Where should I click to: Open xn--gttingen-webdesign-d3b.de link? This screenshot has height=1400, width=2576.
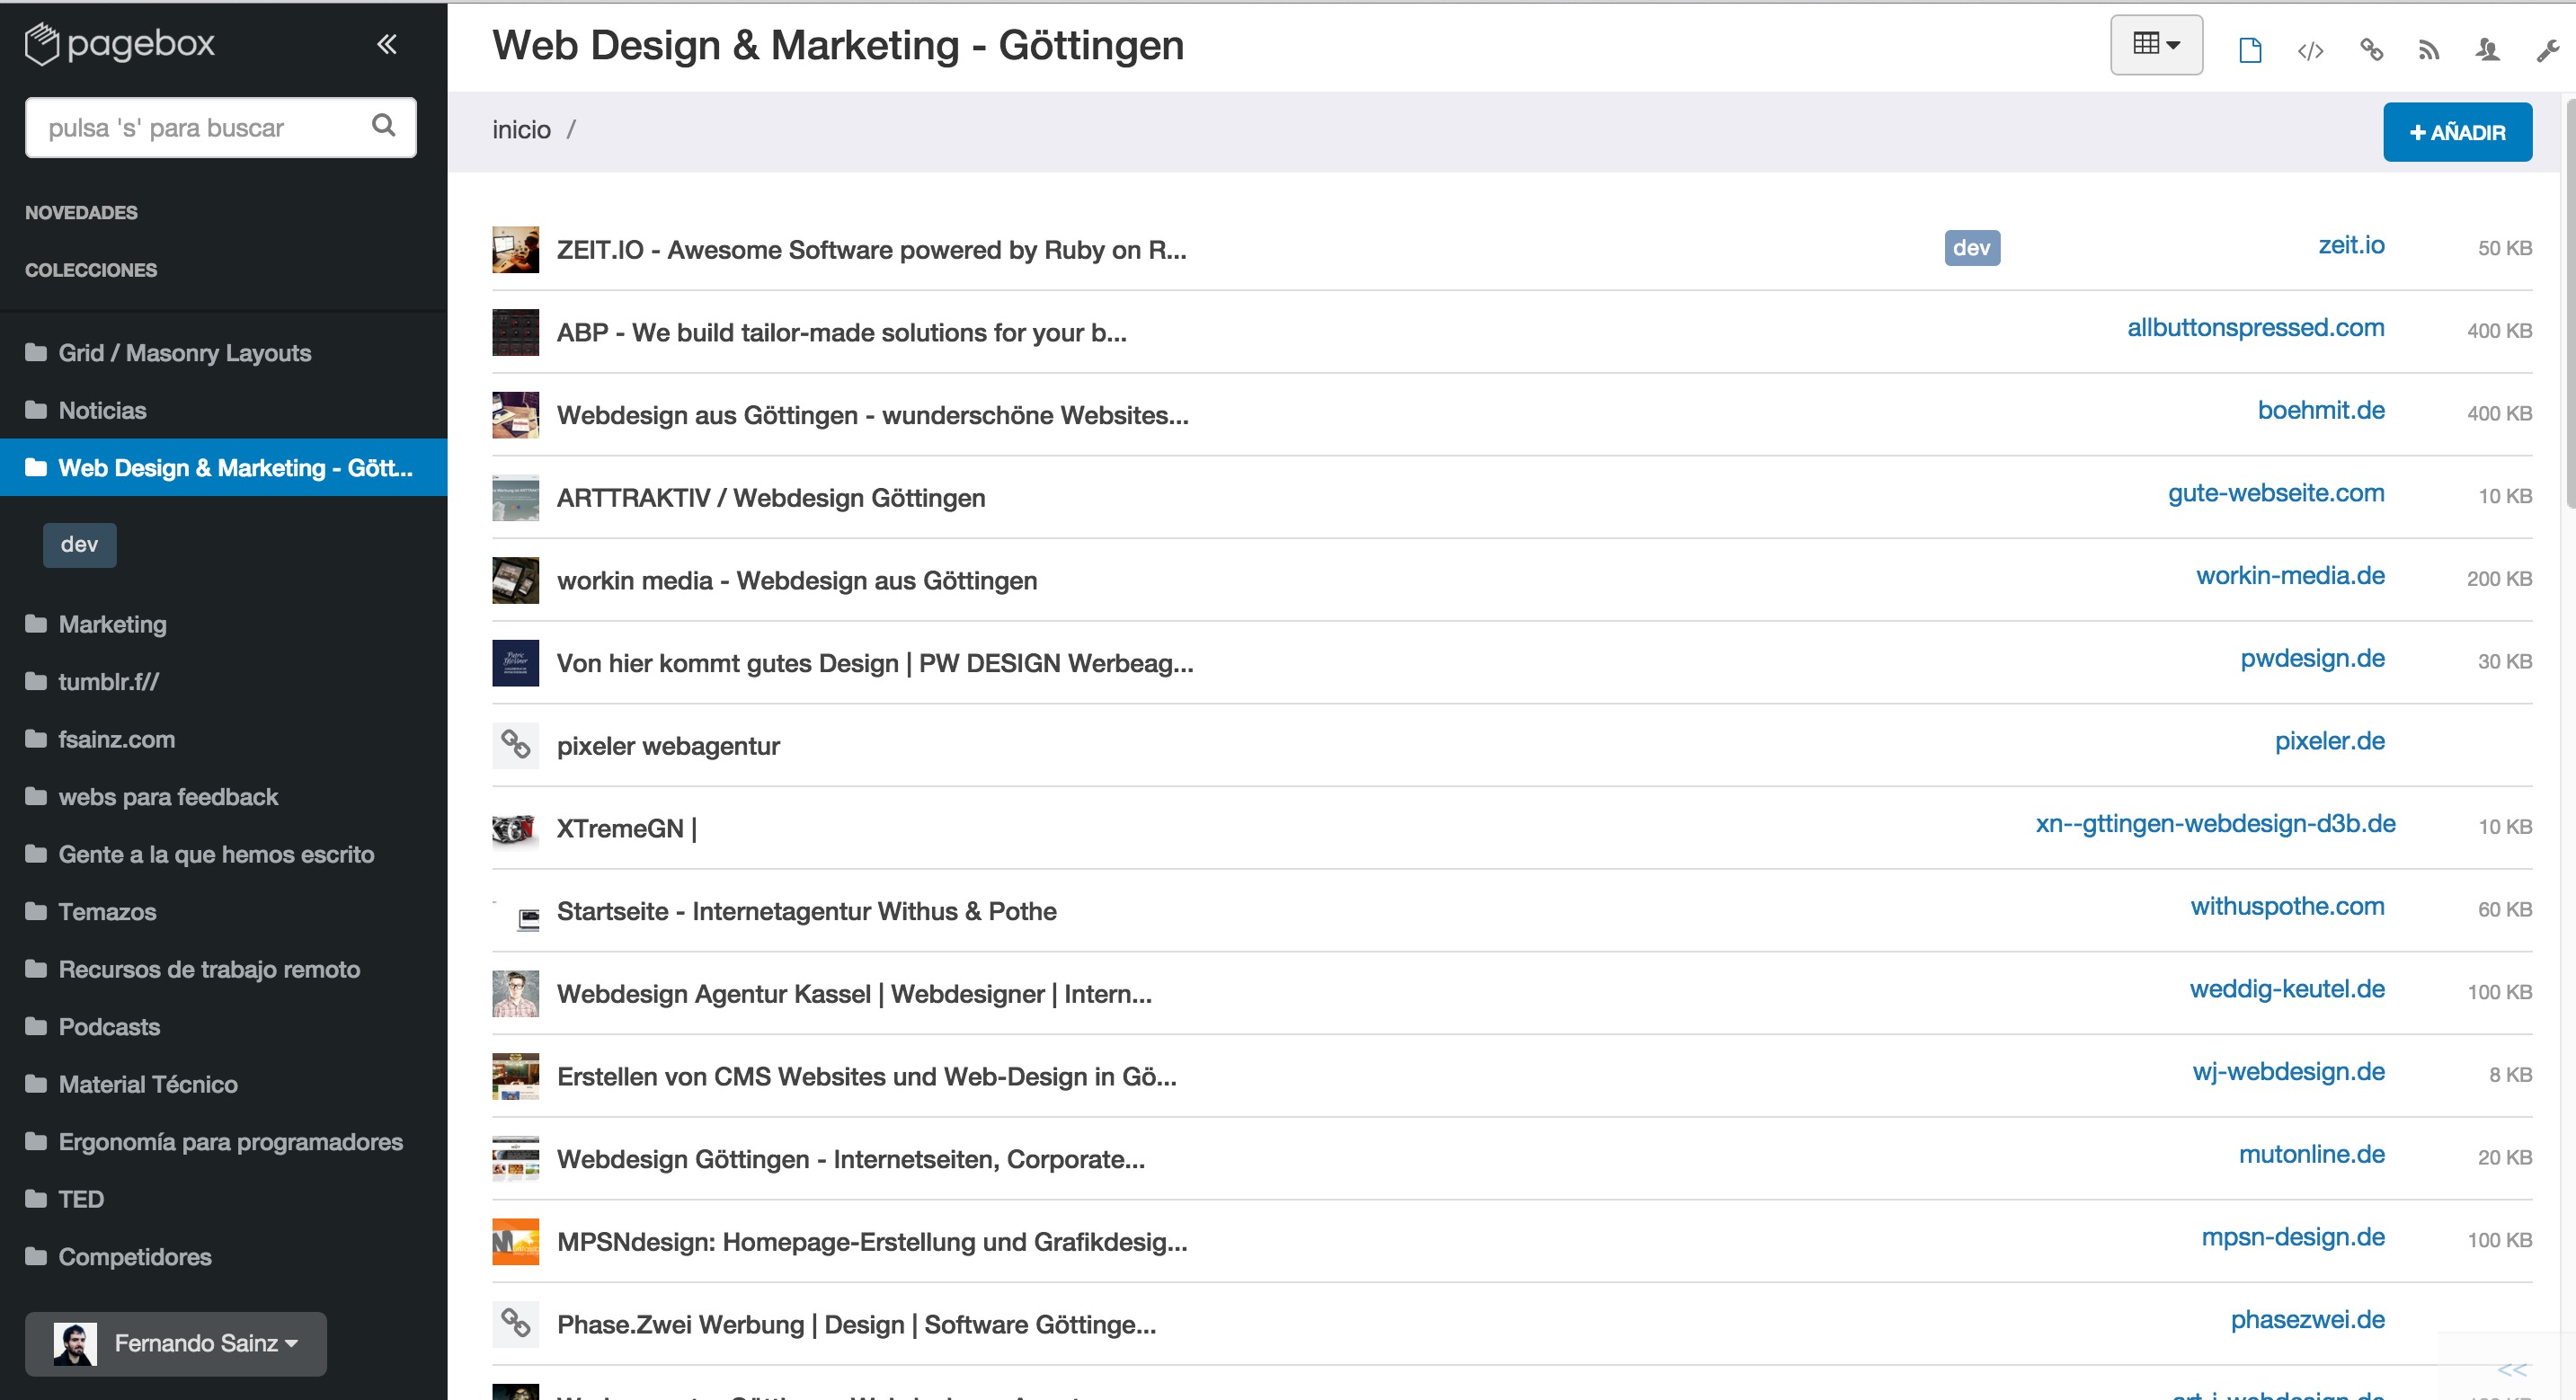coord(2215,824)
